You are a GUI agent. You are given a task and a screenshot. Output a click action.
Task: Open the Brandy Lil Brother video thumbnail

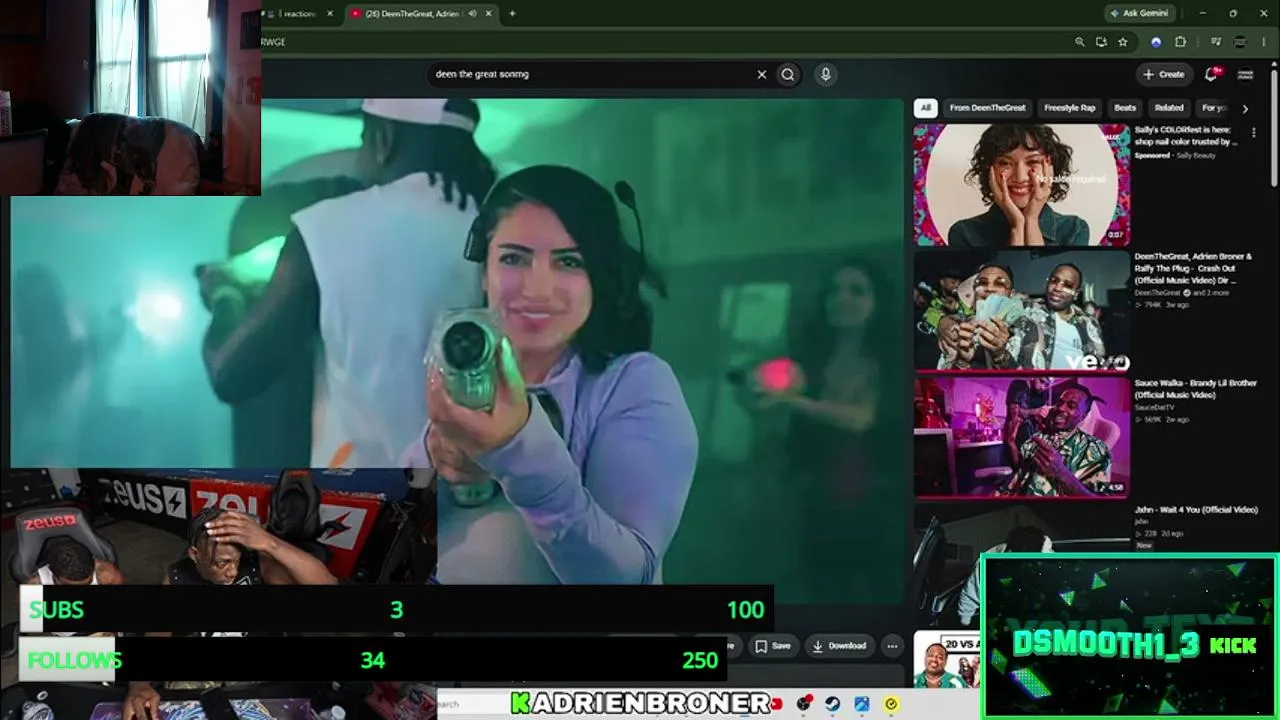click(x=1022, y=436)
